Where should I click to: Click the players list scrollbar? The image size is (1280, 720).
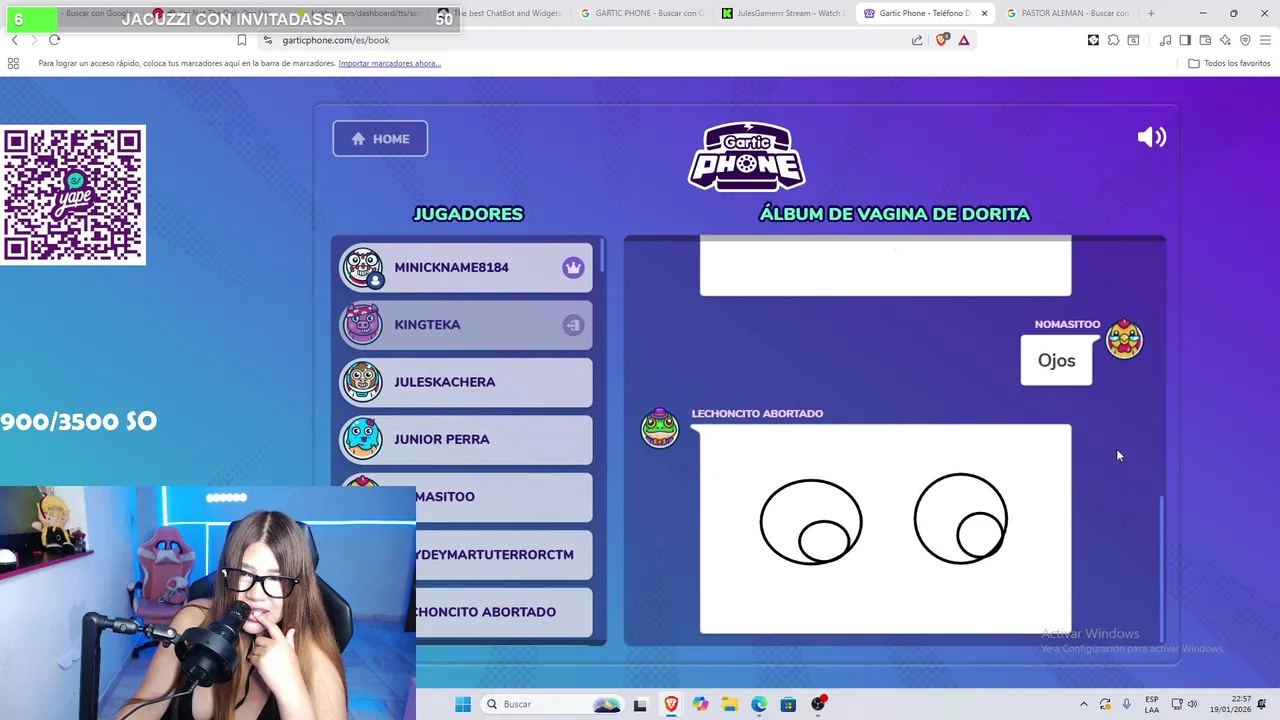pyautogui.click(x=602, y=255)
